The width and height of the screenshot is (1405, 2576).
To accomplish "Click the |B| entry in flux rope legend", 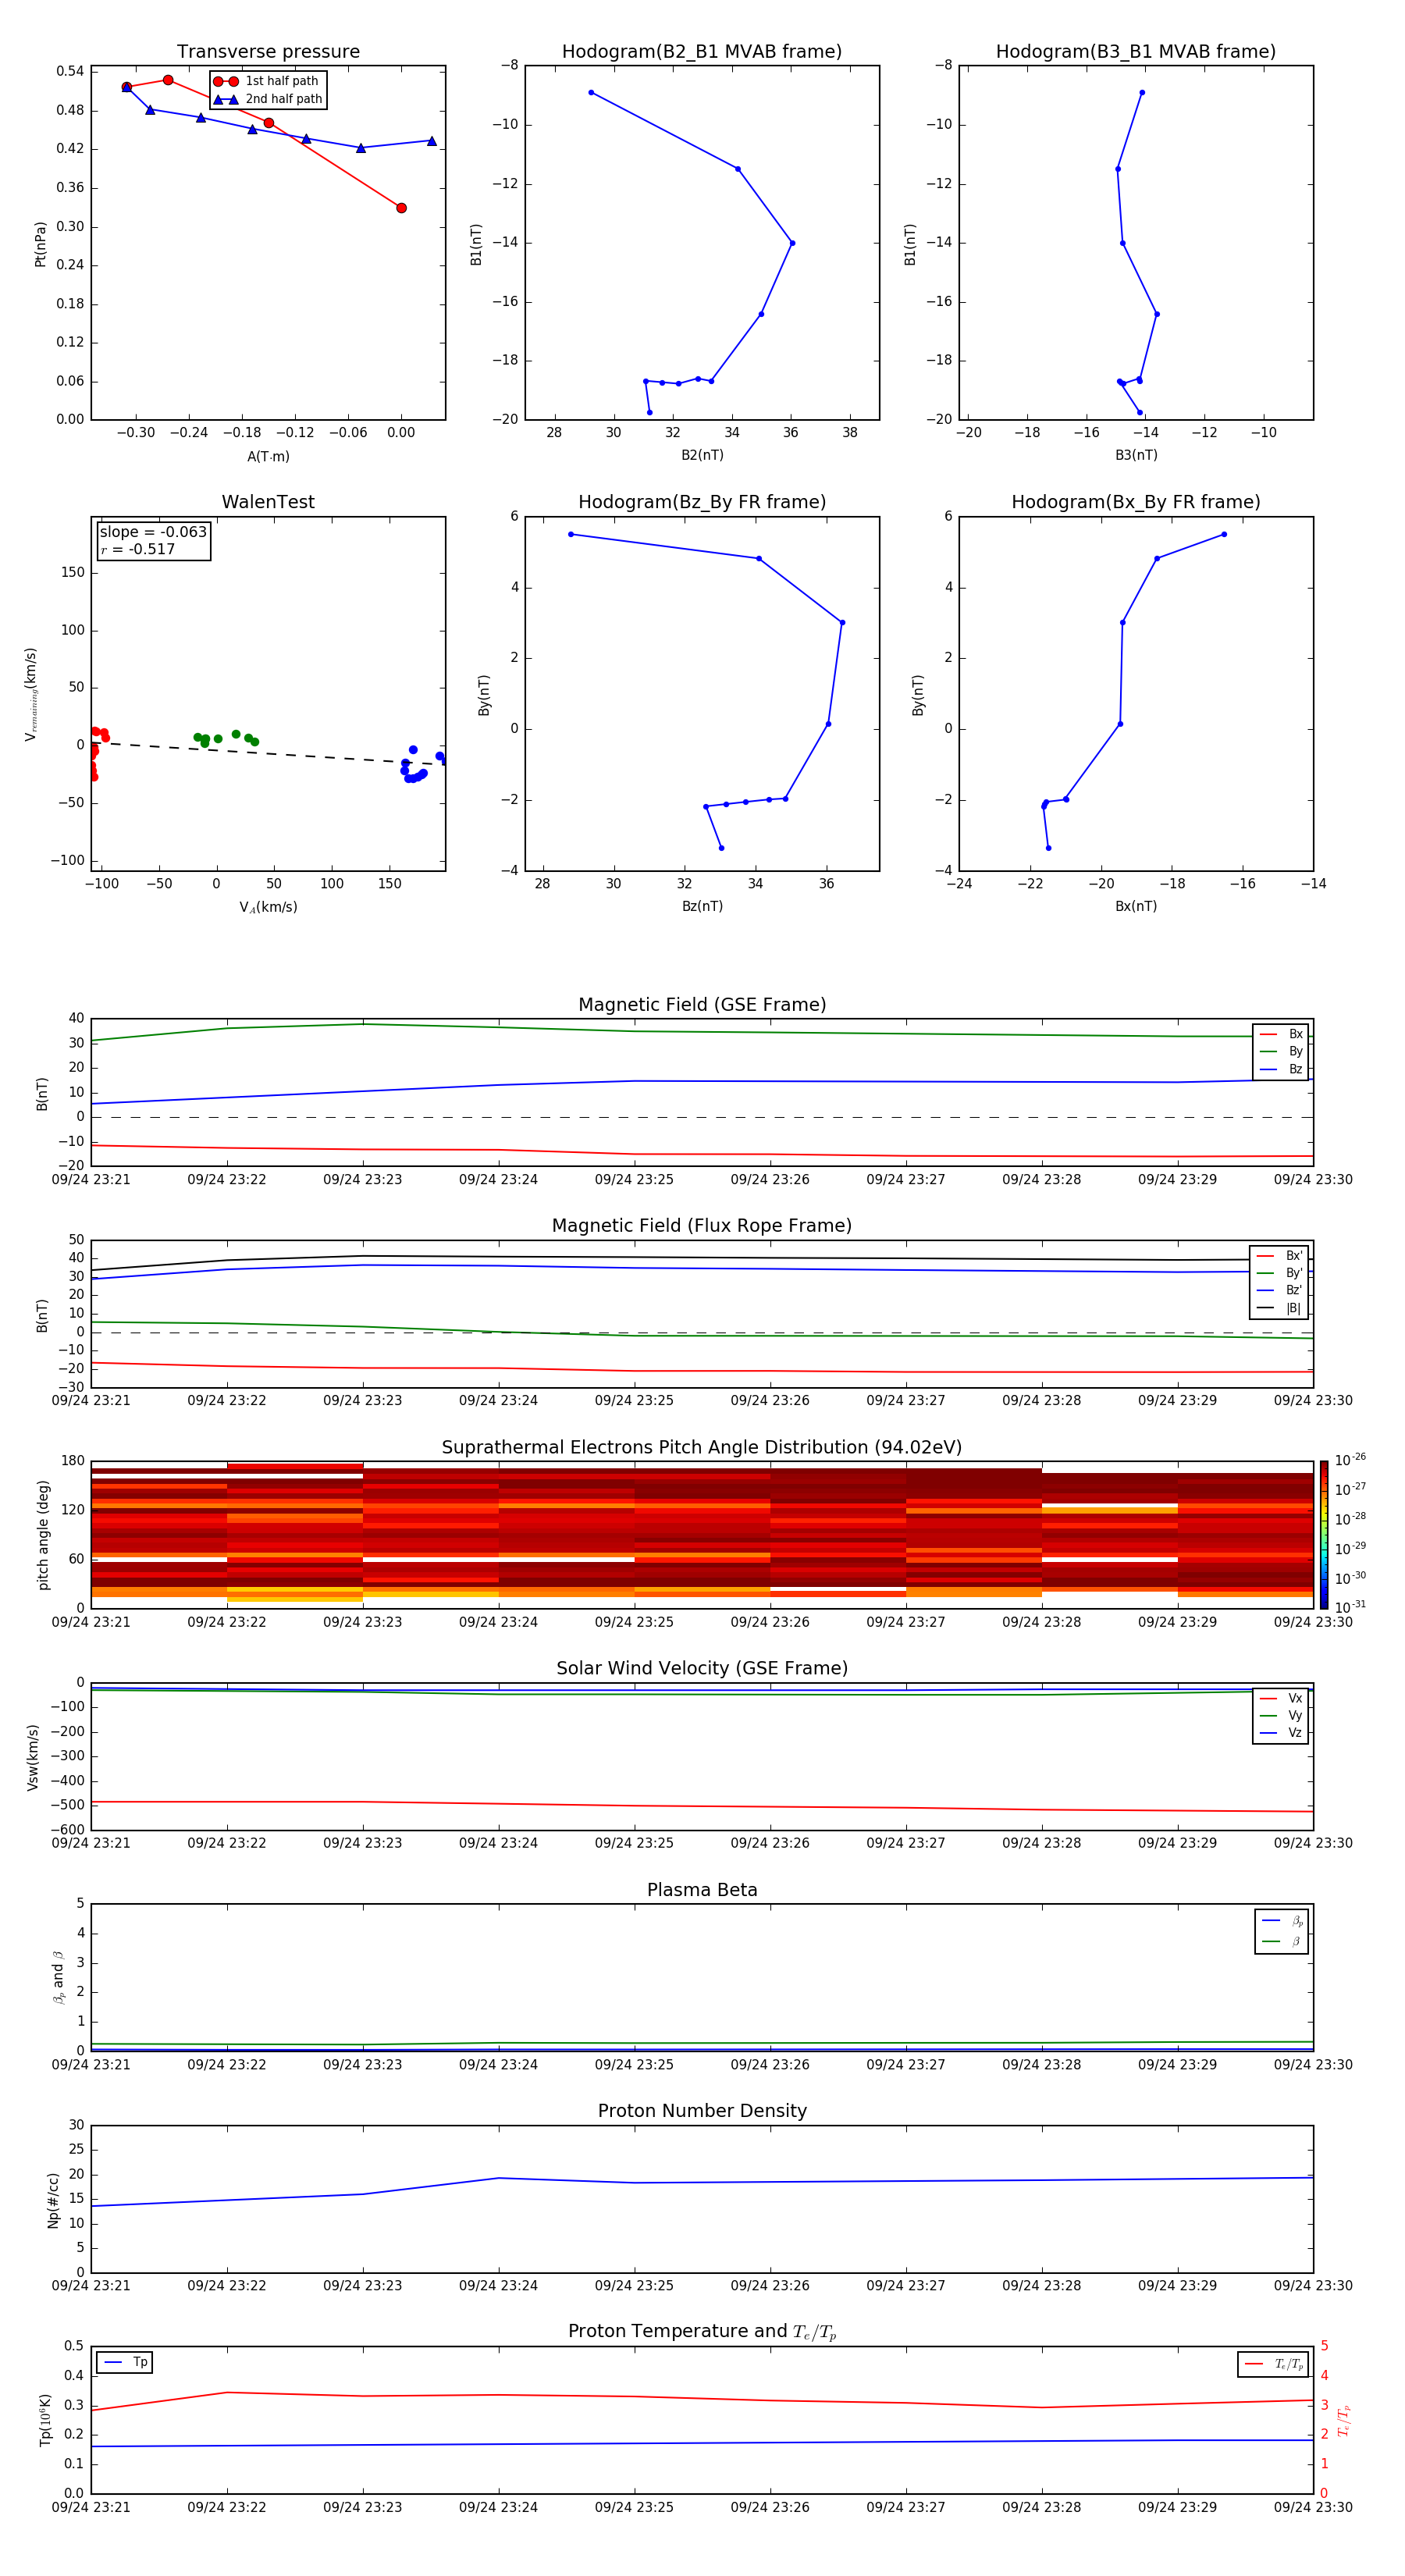I will pos(1279,1308).
